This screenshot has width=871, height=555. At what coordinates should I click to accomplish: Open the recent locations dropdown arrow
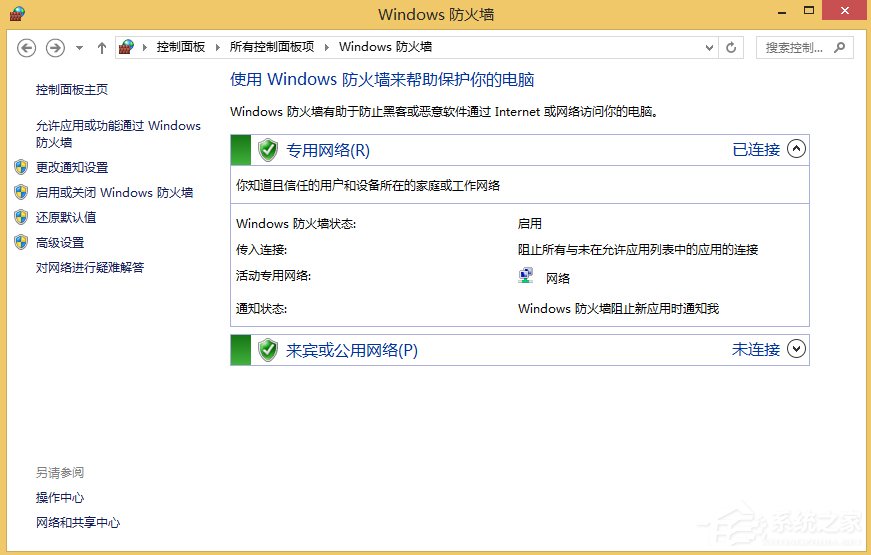click(x=79, y=48)
